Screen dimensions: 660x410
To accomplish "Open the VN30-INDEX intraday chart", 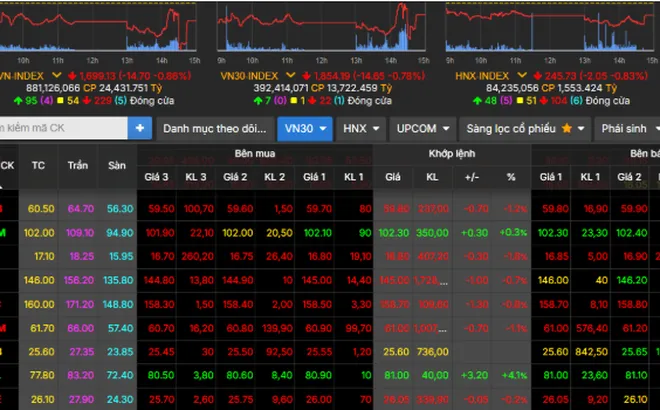I will [x=322, y=27].
